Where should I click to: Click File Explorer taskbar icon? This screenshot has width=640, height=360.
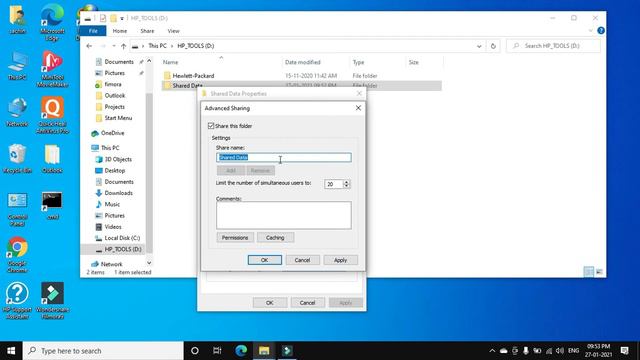[x=264, y=351]
